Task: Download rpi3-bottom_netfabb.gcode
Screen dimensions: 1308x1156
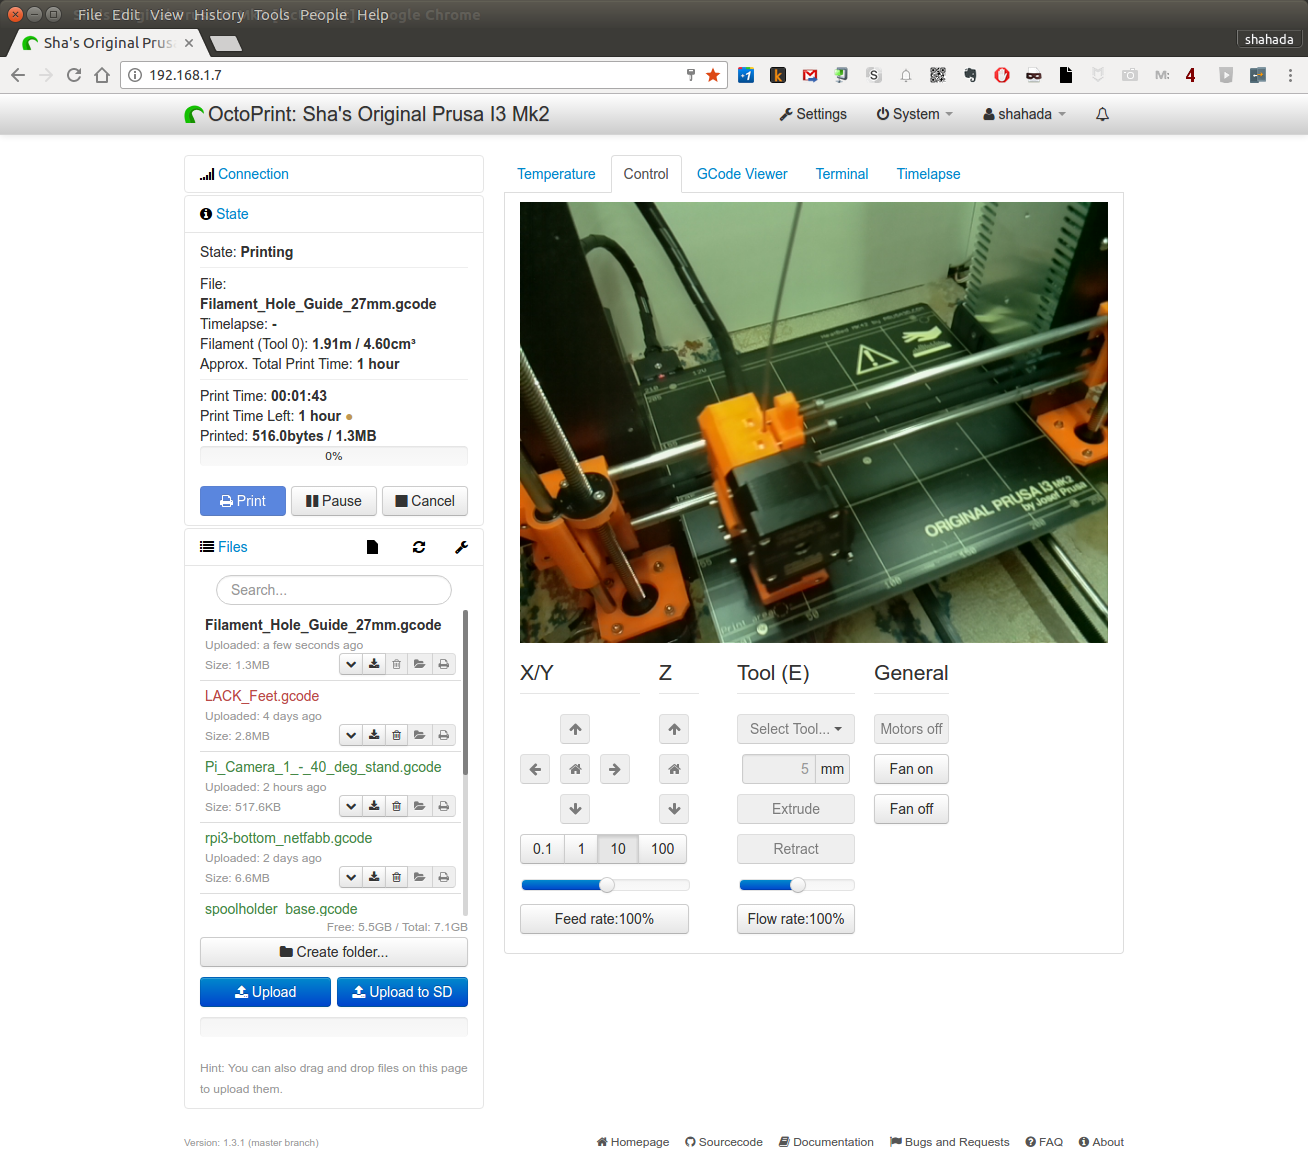Action: (x=374, y=877)
